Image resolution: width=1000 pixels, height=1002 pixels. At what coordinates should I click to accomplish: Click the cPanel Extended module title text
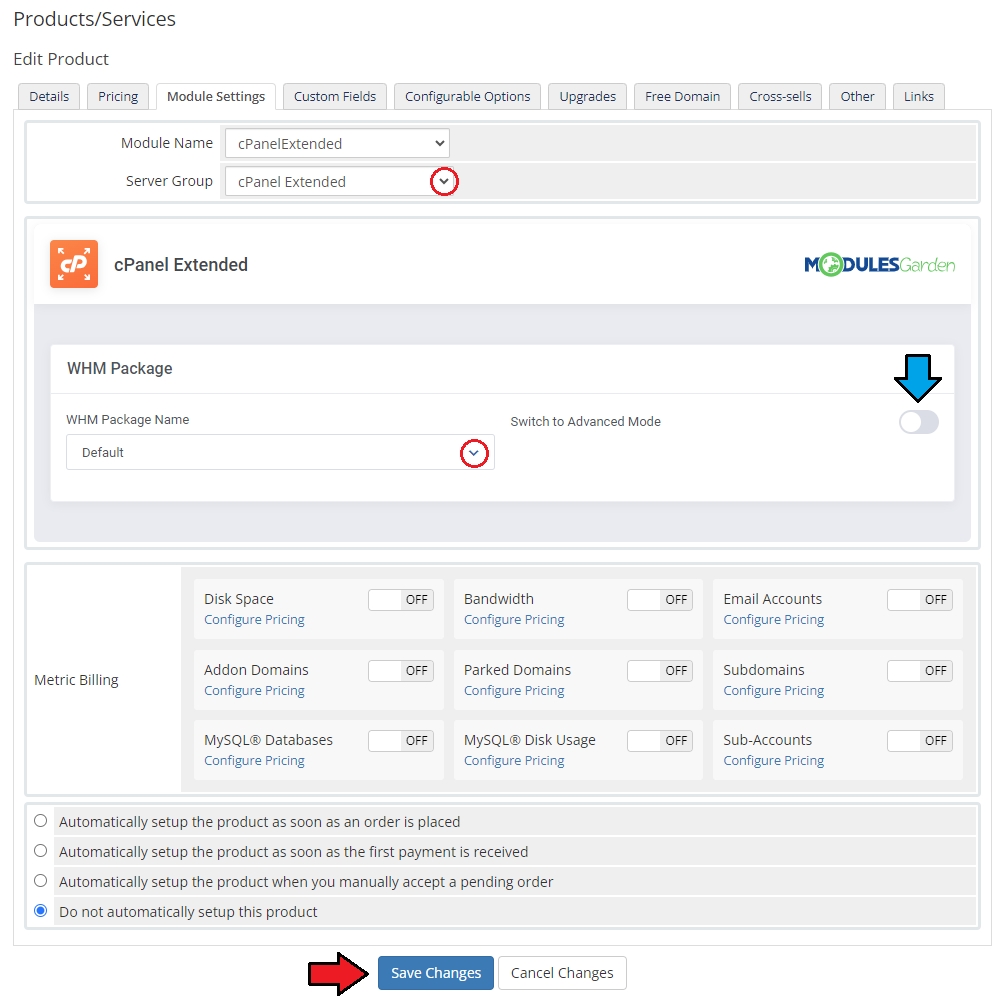pyautogui.click(x=181, y=265)
